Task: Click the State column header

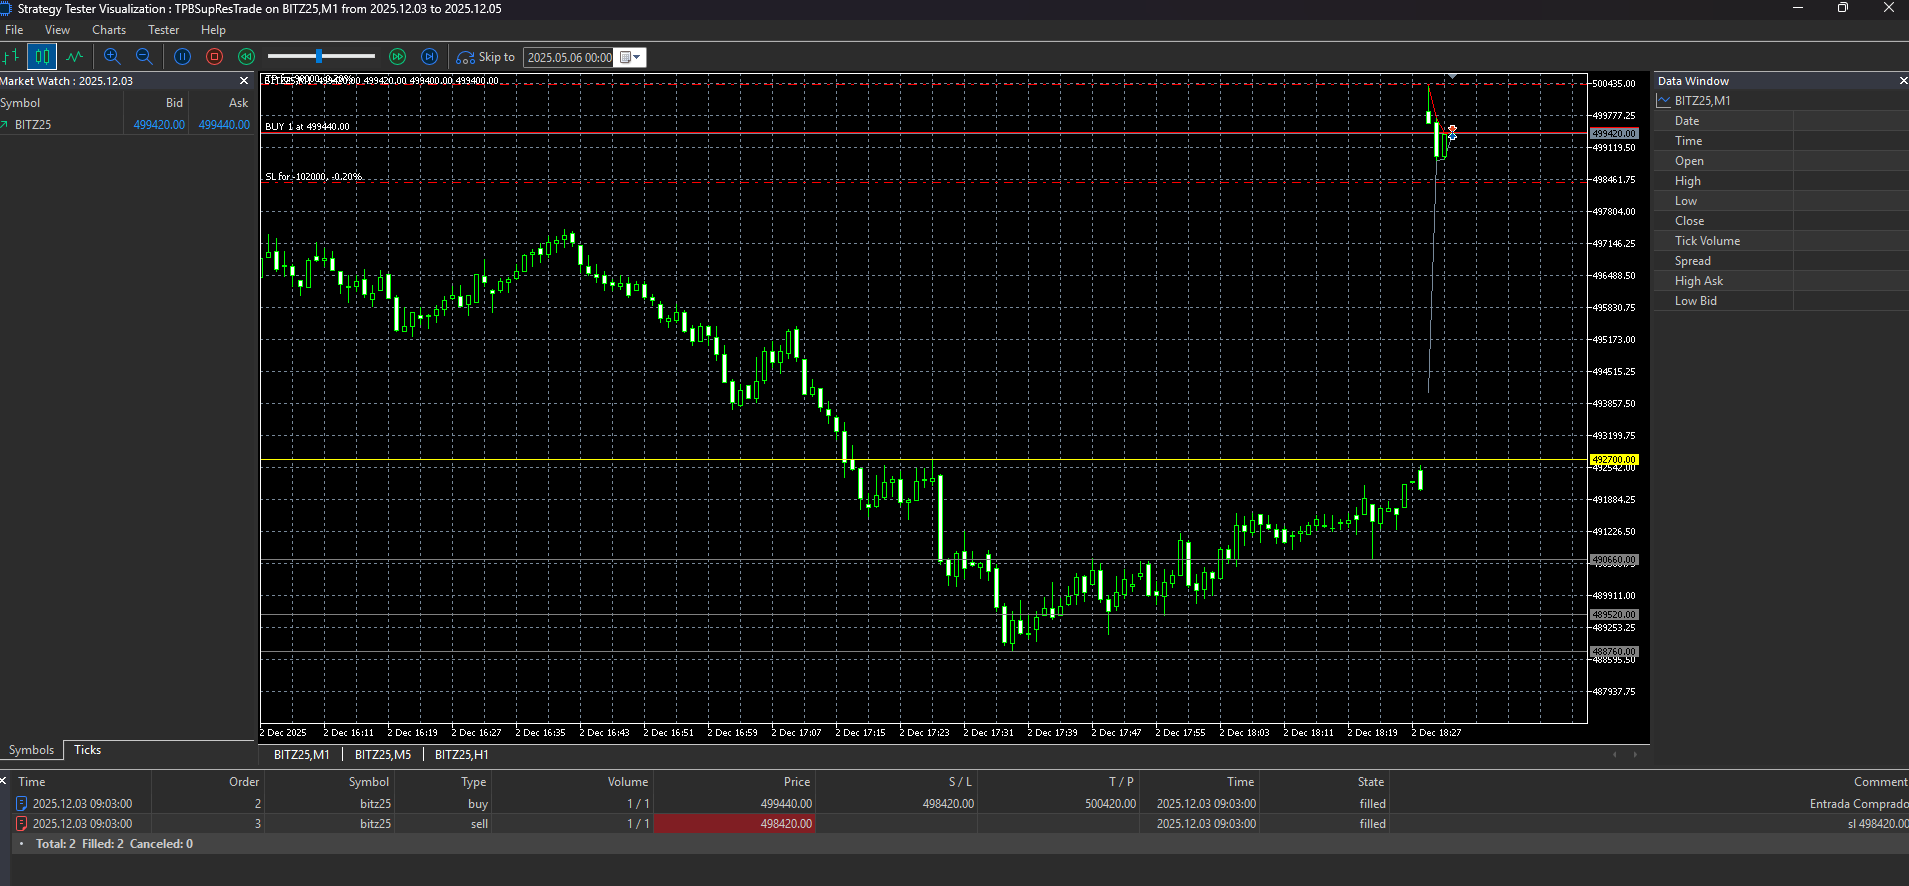Action: pyautogui.click(x=1371, y=782)
